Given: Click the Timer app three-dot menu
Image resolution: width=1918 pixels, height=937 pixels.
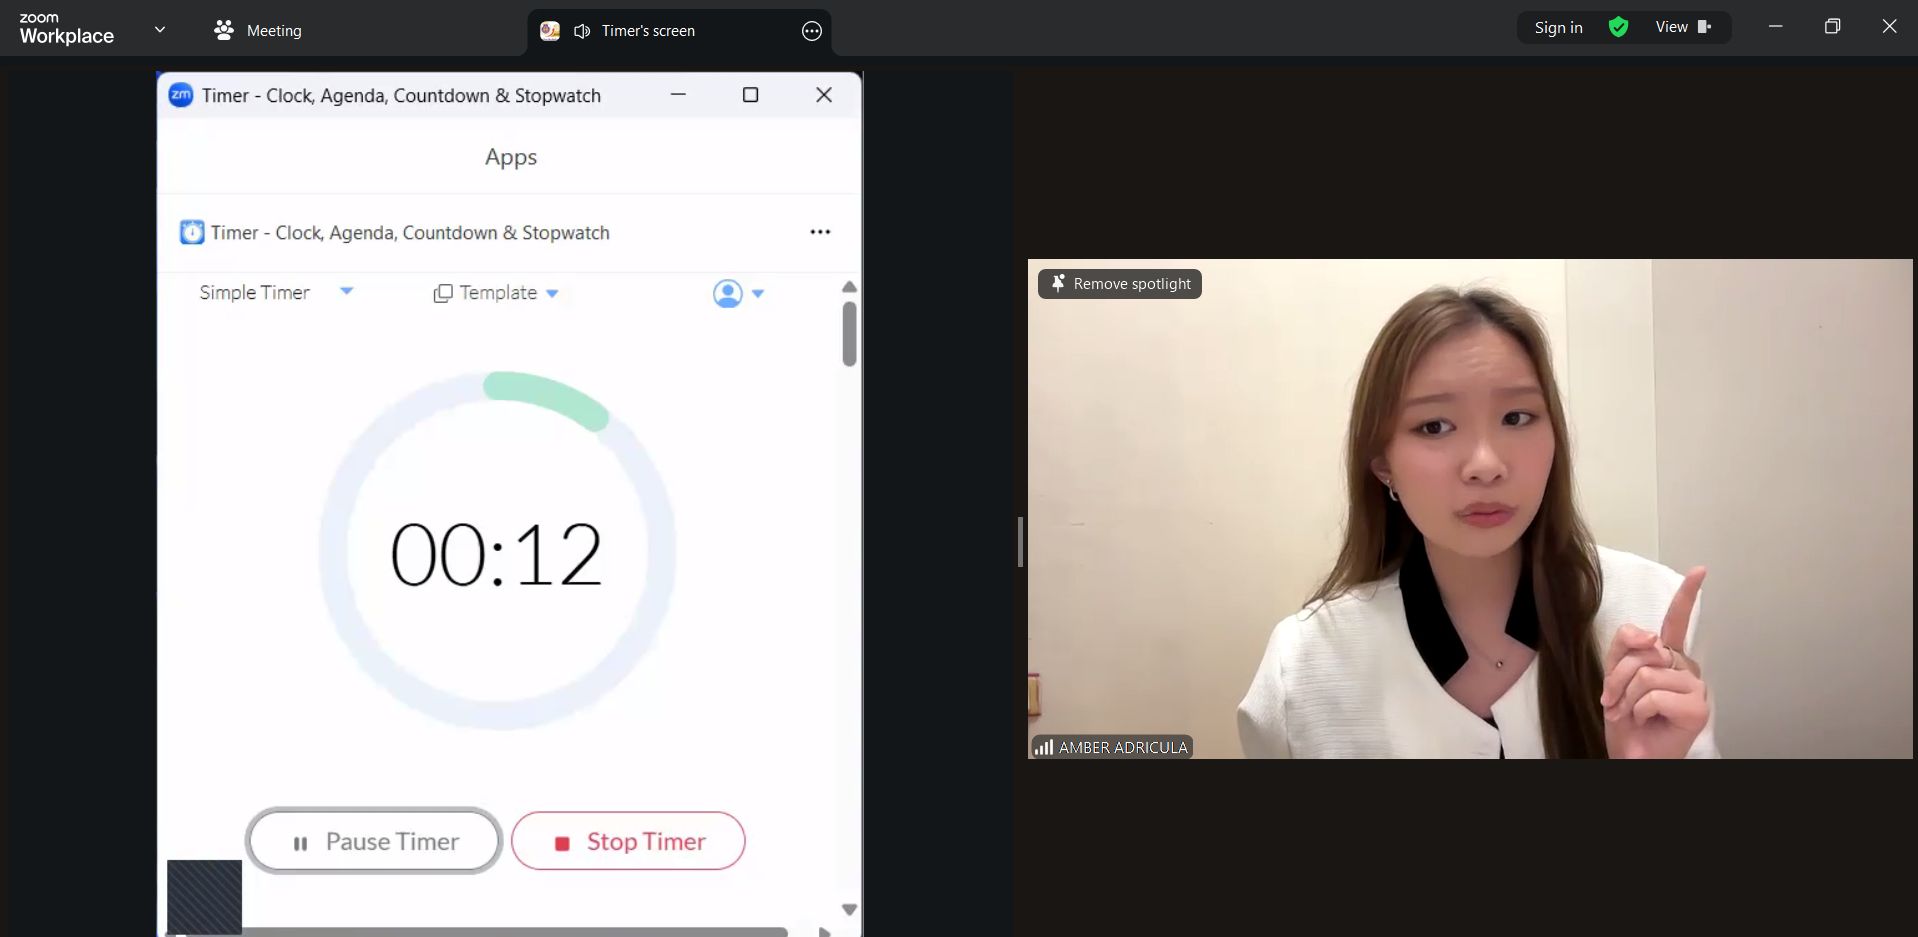Looking at the screenshot, I should pos(820,232).
